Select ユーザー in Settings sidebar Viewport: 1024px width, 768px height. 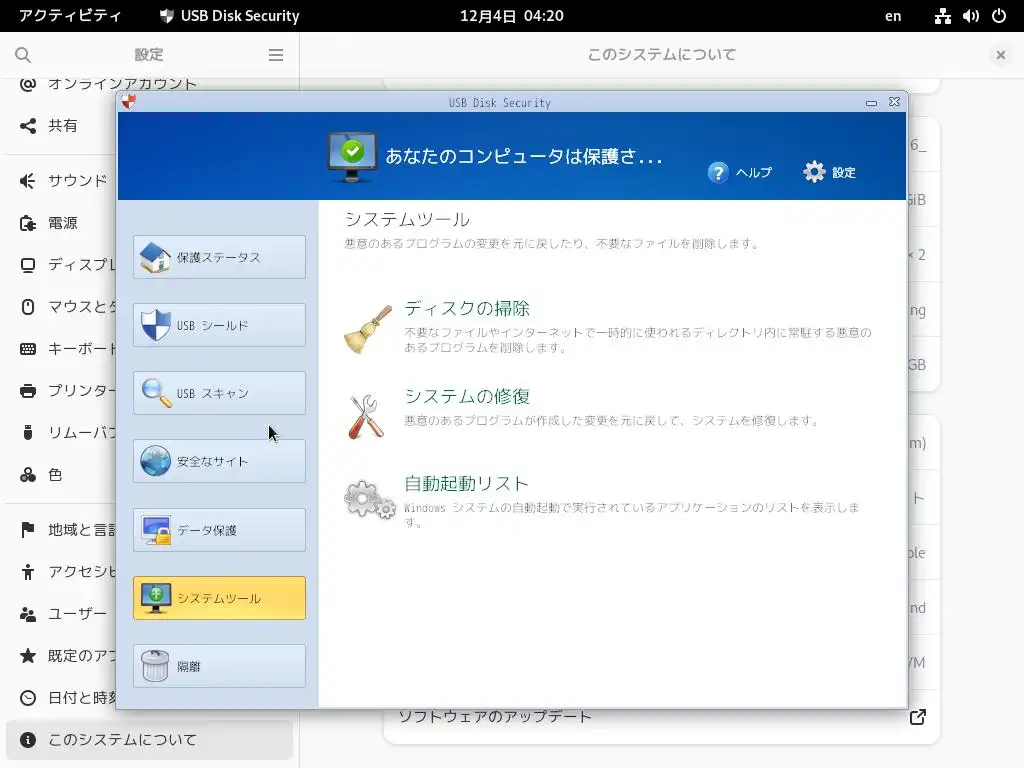click(x=62, y=614)
